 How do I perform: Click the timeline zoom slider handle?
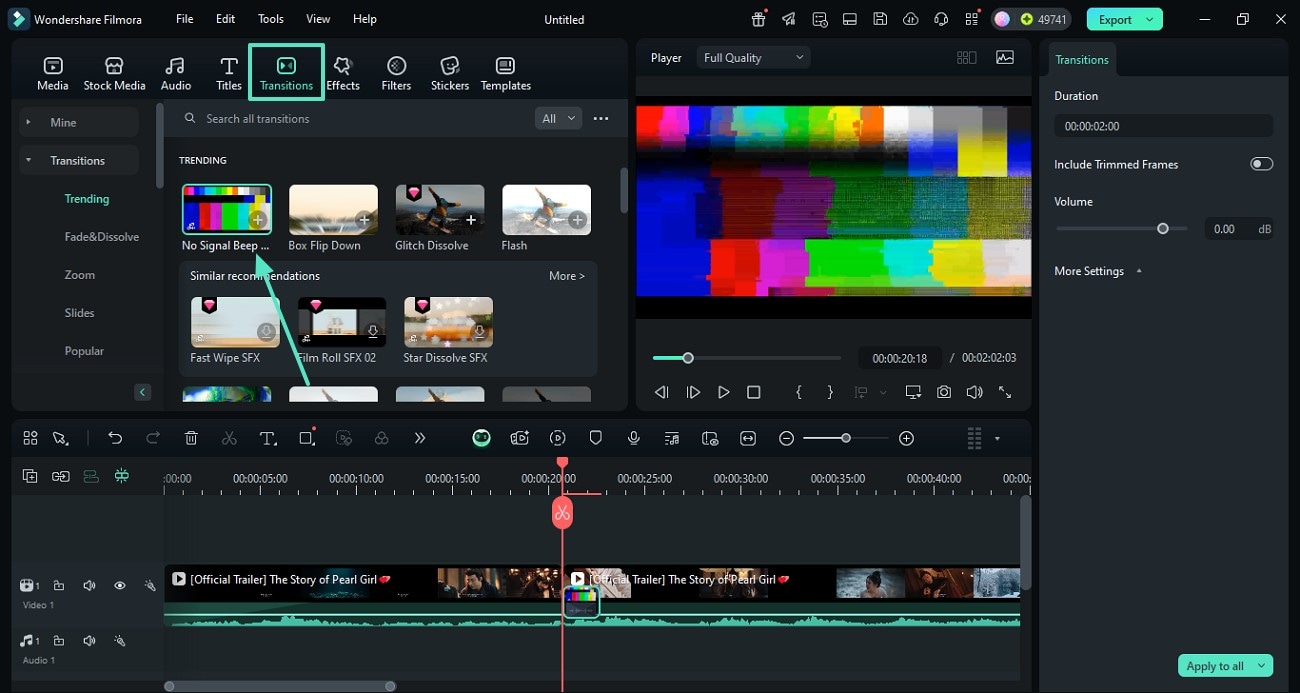(846, 438)
